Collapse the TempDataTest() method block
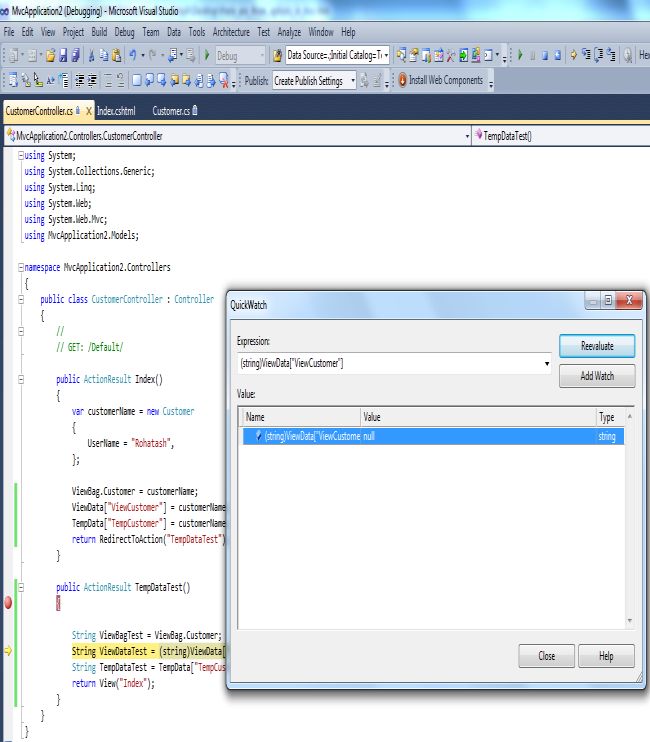This screenshot has width=650, height=742. click(x=21, y=587)
